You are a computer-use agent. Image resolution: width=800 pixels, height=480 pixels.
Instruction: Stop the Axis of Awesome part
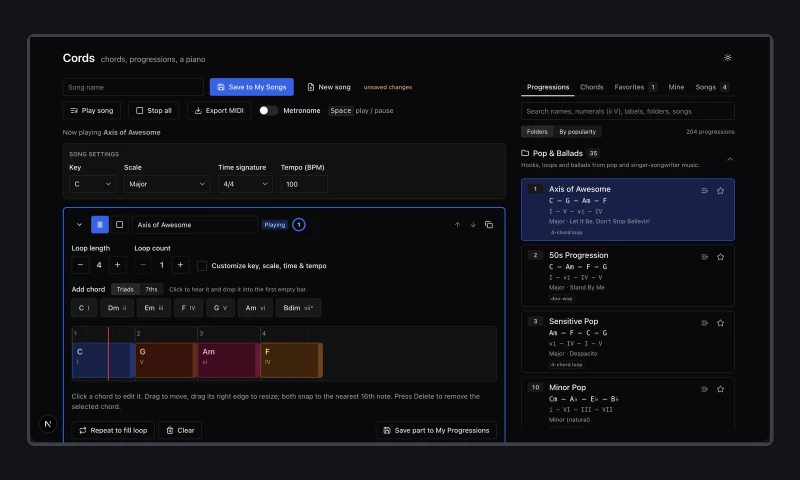[119, 224]
